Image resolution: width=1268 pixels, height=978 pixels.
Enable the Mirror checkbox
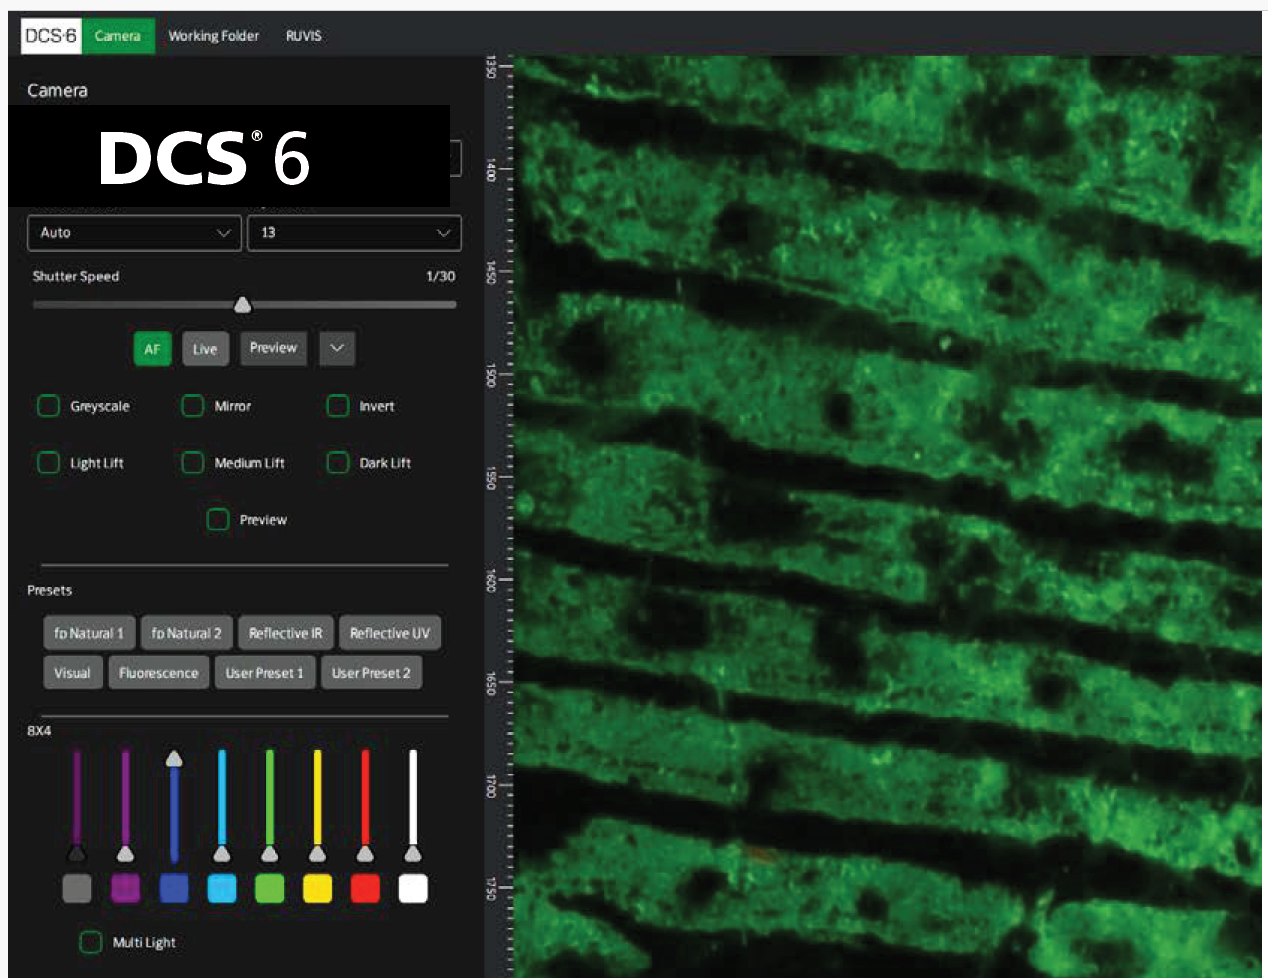pyautogui.click(x=192, y=406)
